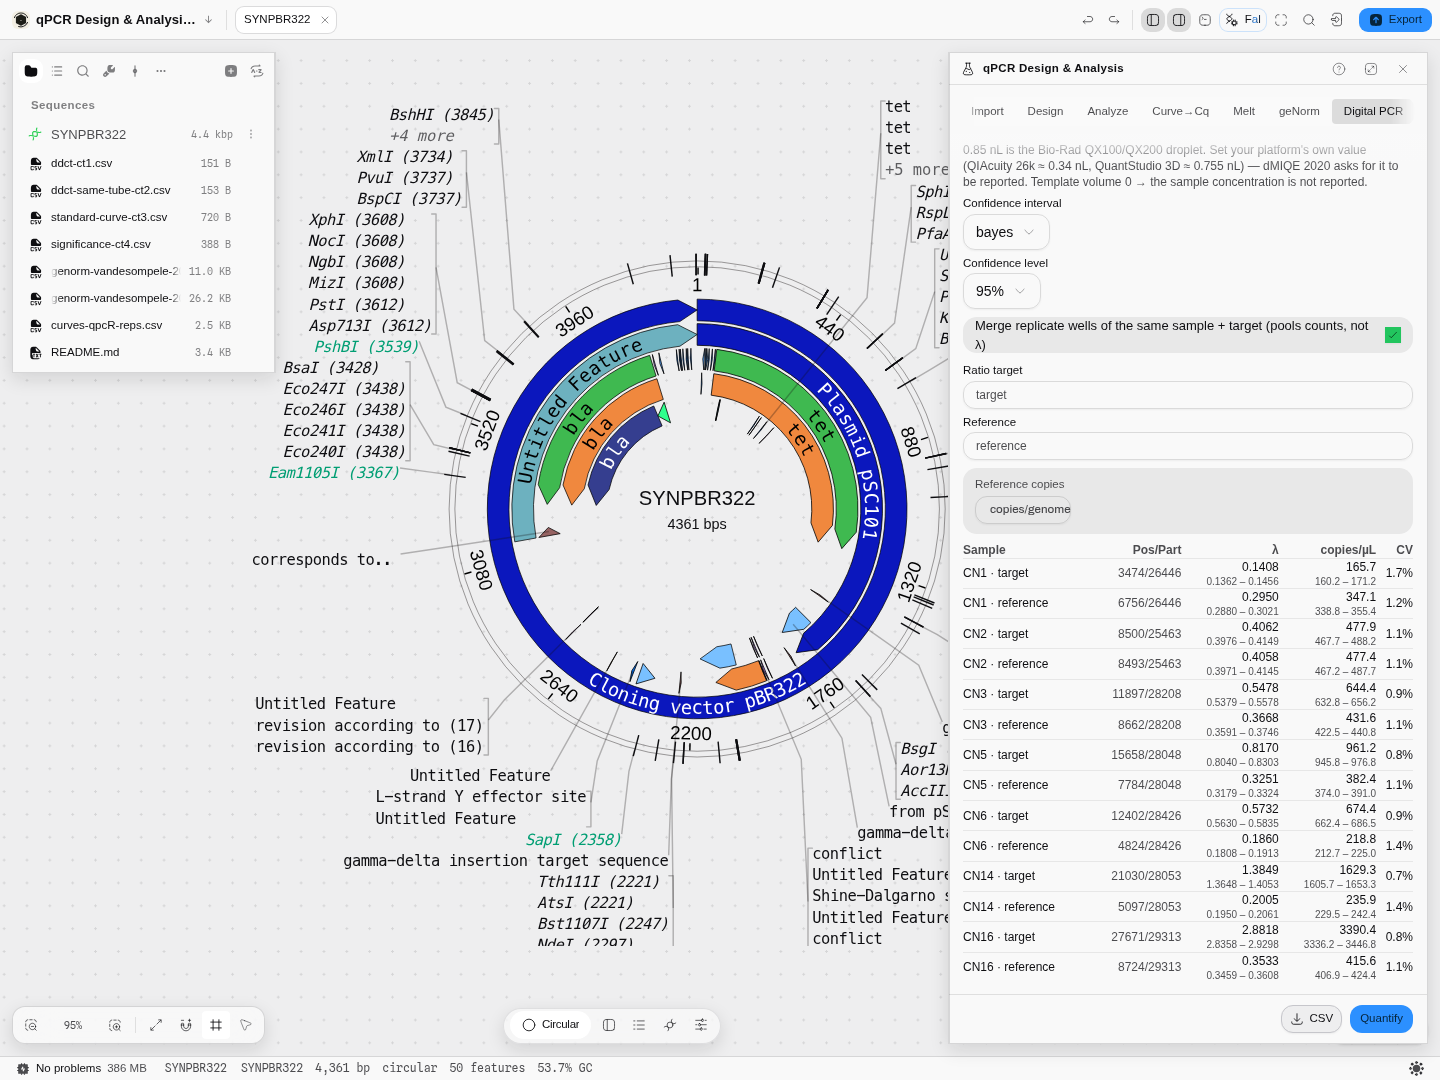The height and width of the screenshot is (1080, 1440).
Task: Open the sidebar more options ellipsis
Action: tap(161, 71)
